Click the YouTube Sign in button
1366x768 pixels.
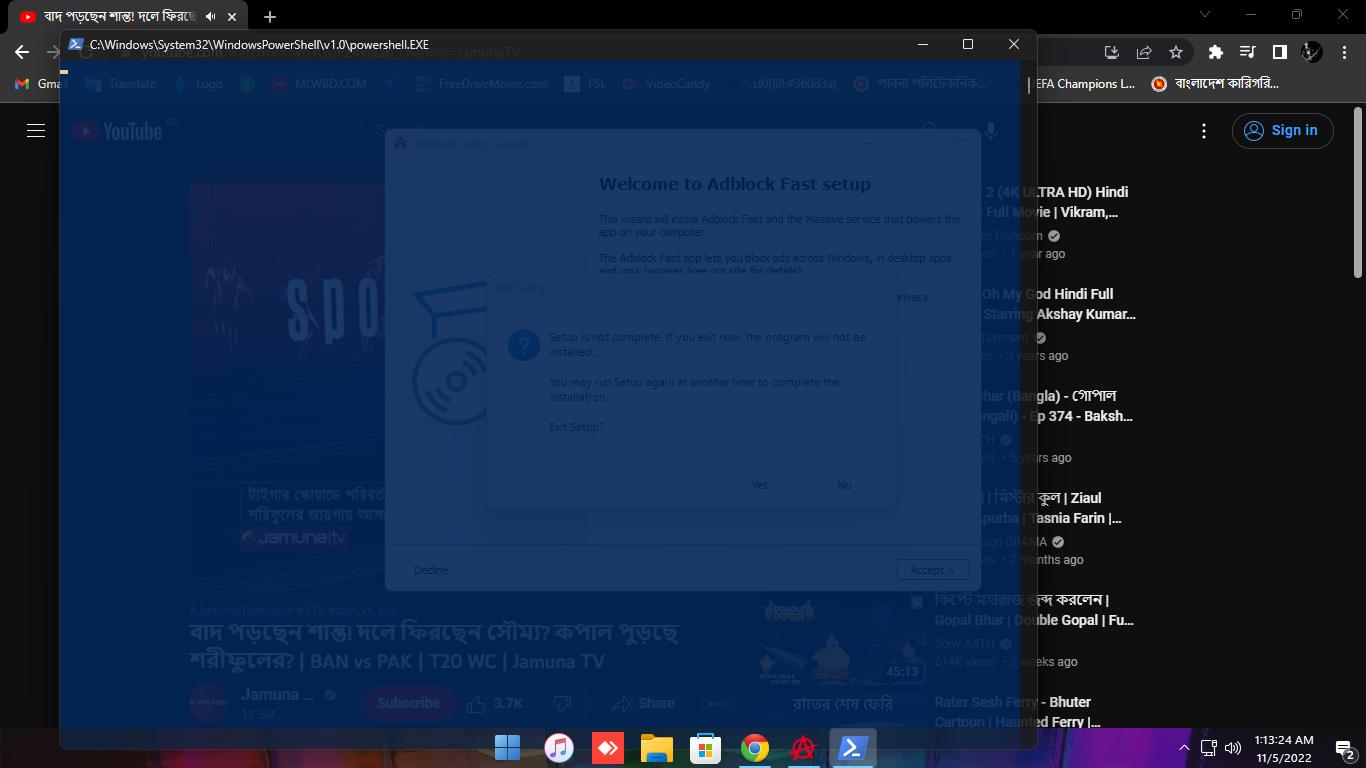tap(1282, 131)
